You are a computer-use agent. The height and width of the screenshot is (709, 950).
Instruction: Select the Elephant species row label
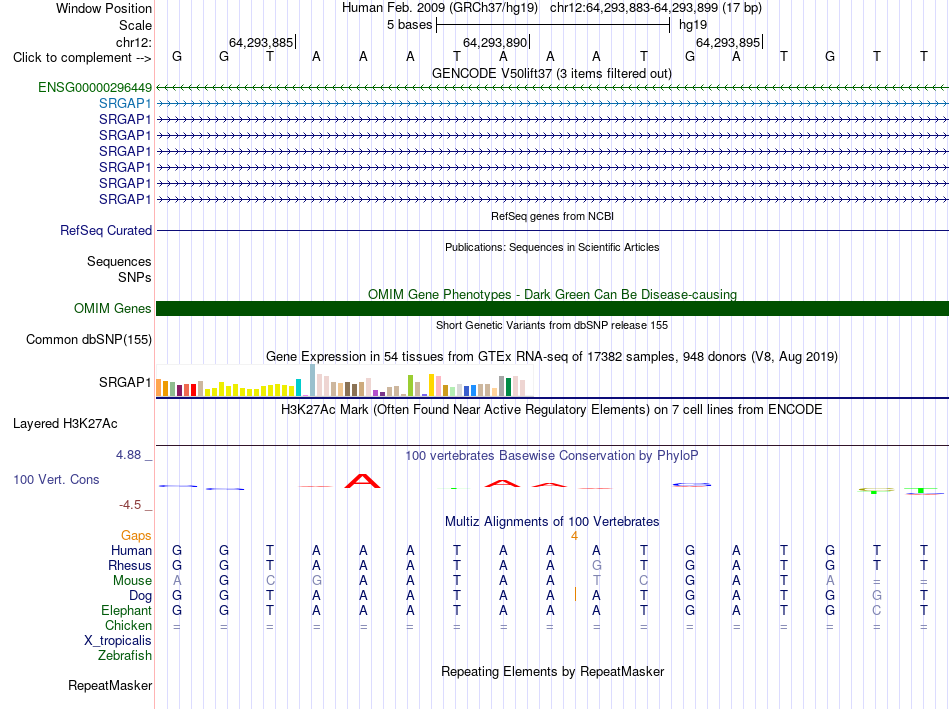[x=126, y=610]
